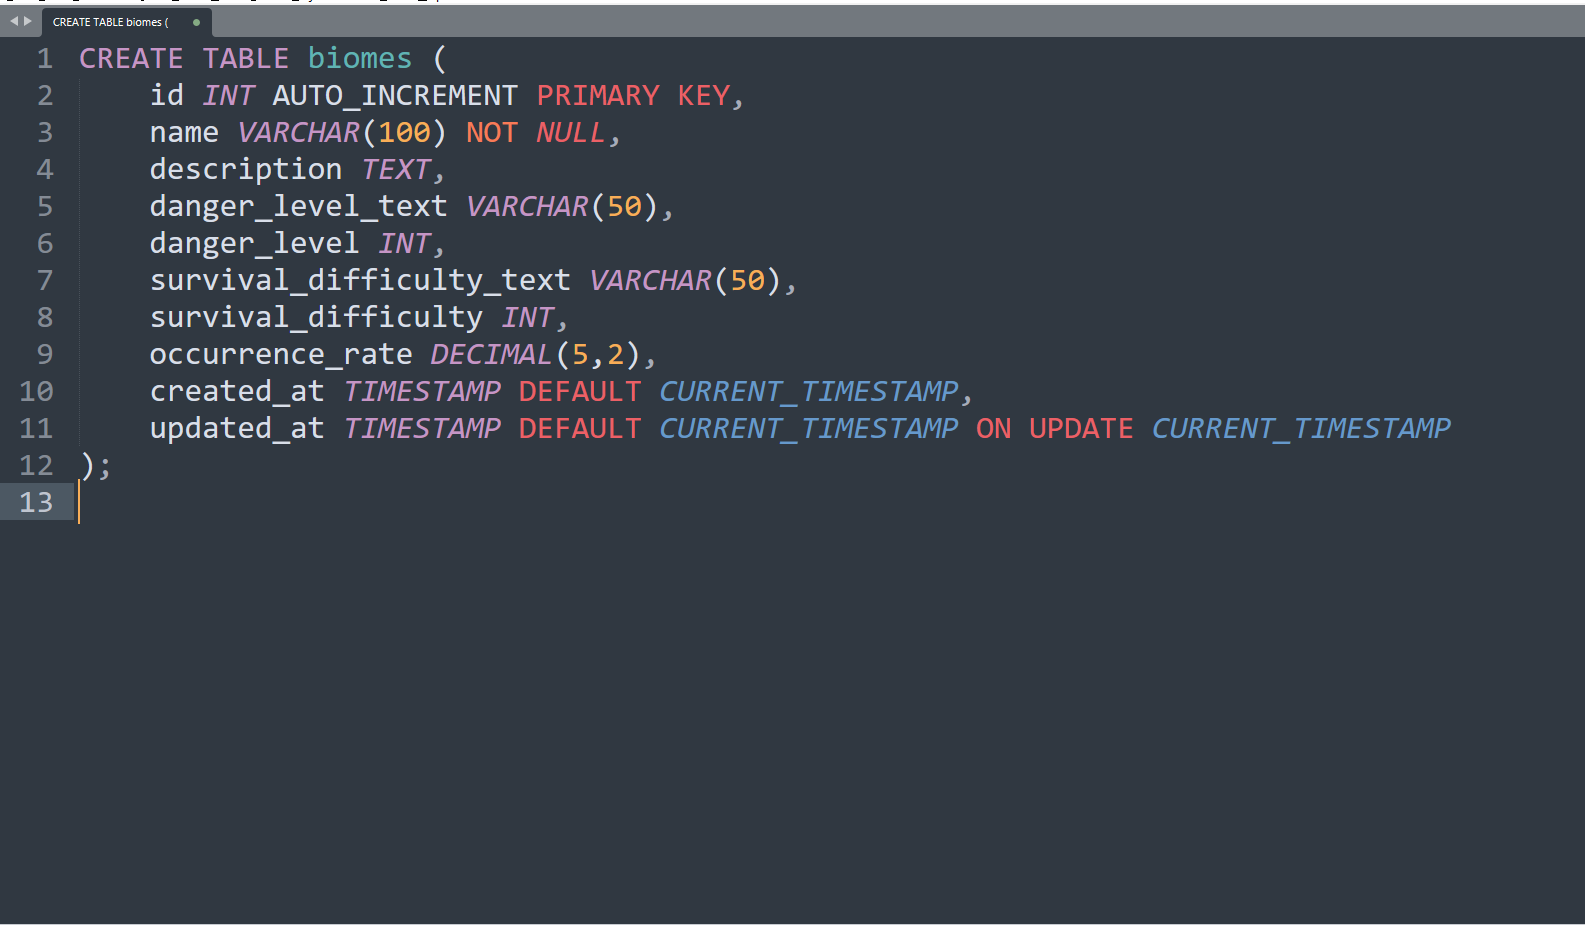Go to previous tab with left arrow

click(x=14, y=21)
